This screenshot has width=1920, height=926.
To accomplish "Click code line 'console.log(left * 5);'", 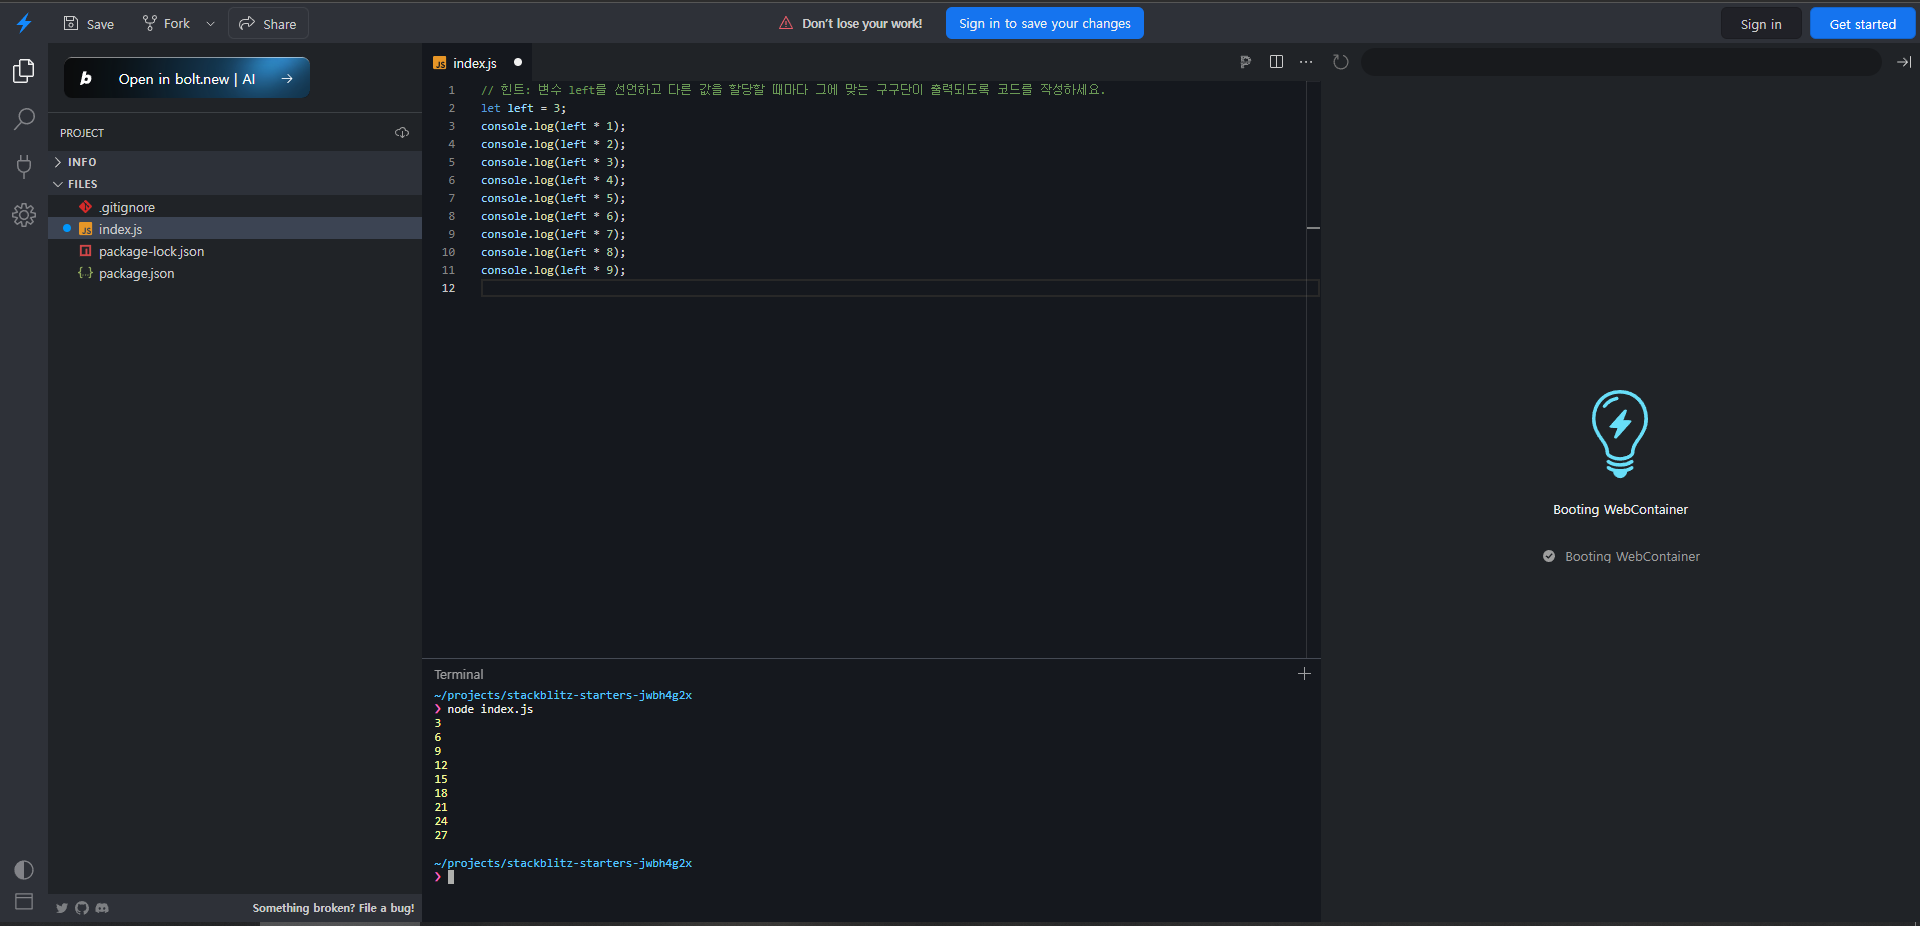I will [x=553, y=198].
